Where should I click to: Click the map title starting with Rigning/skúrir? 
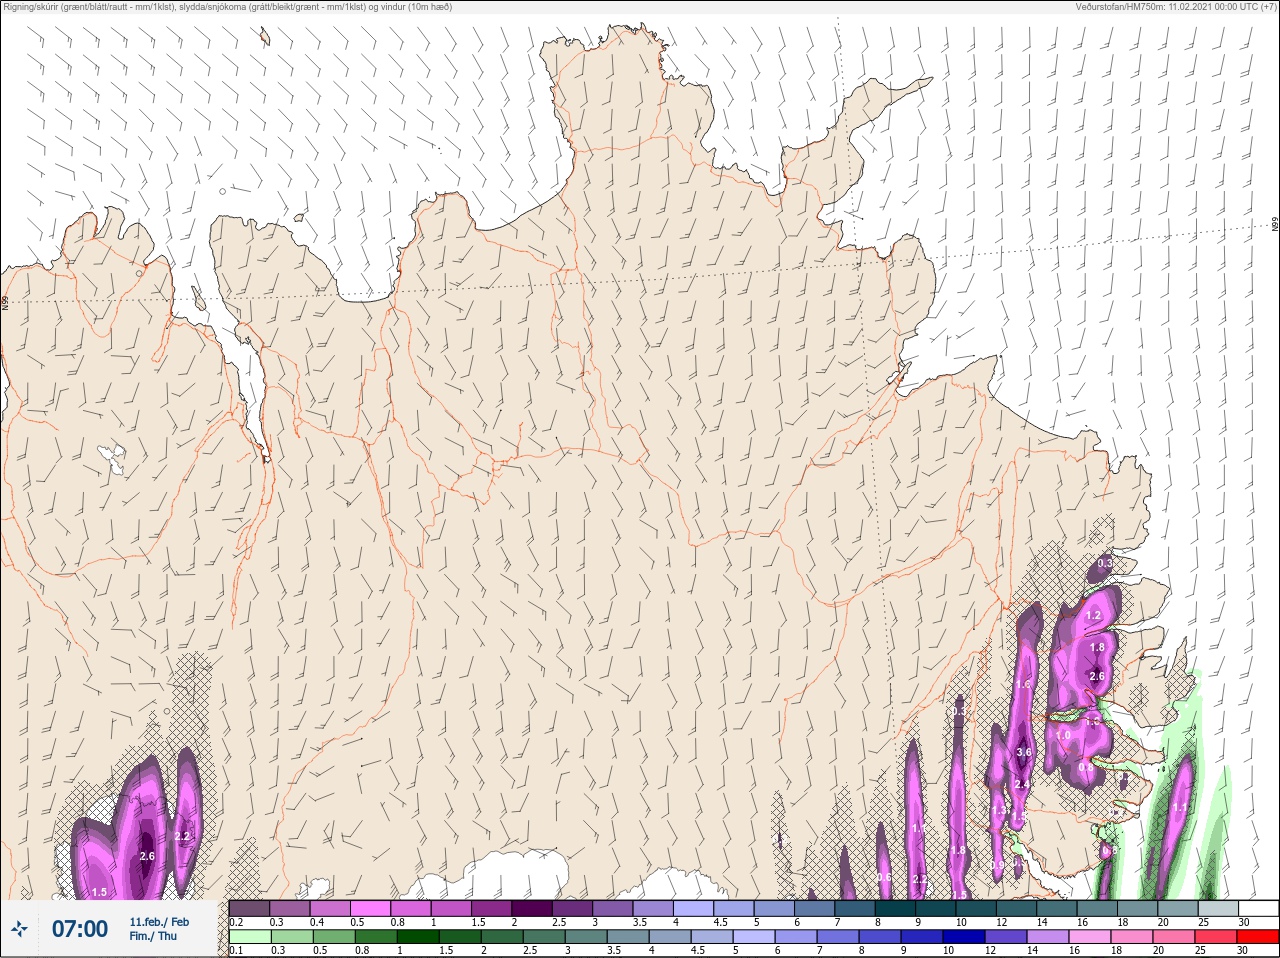tap(228, 7)
